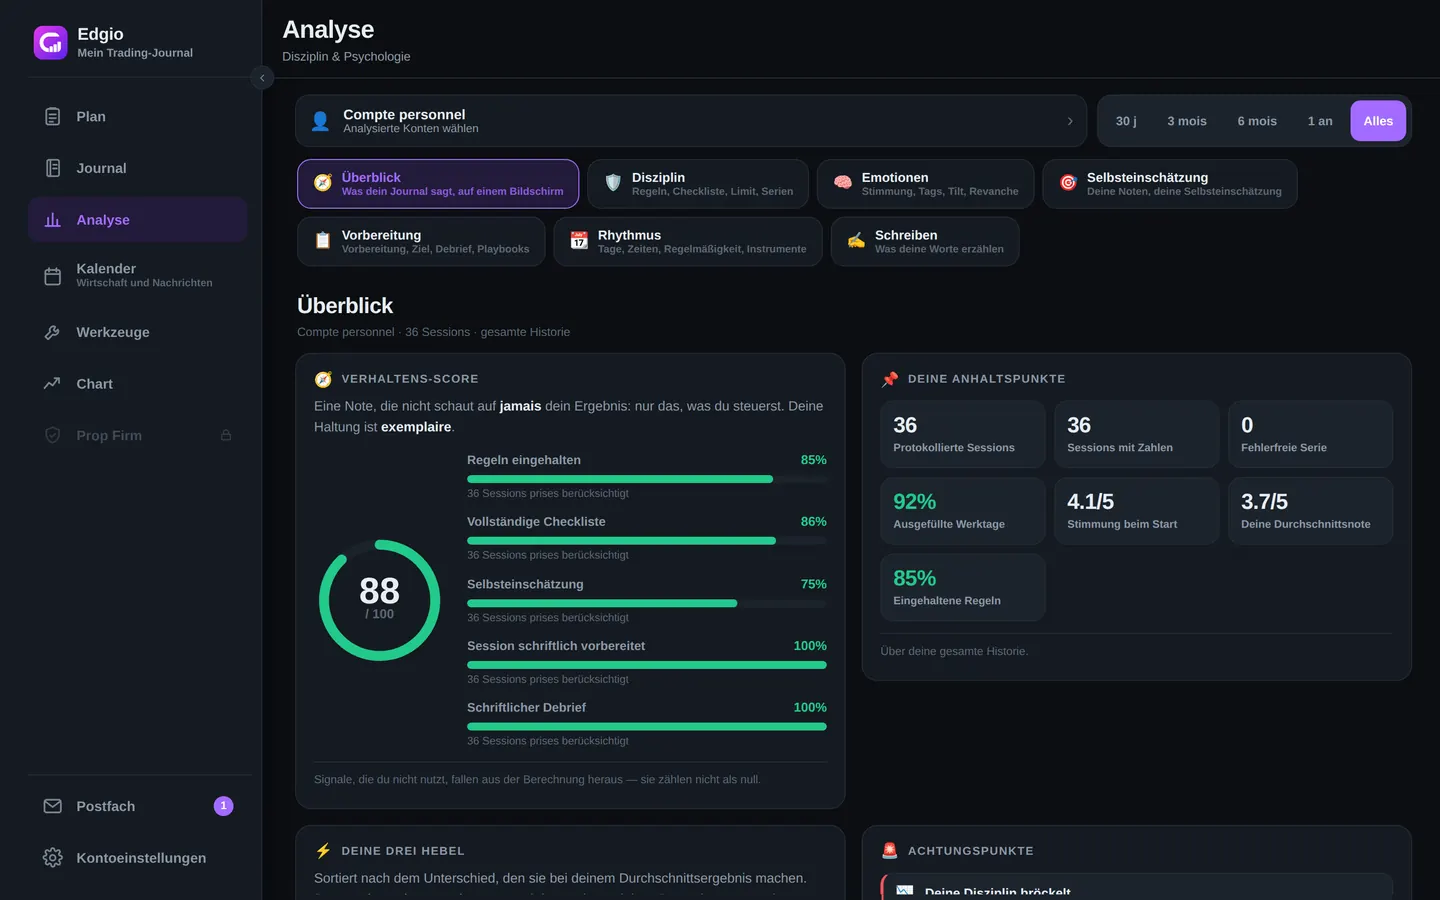The width and height of the screenshot is (1440, 900).
Task: Expand the Compte personnel account selector
Action: pyautogui.click(x=691, y=121)
